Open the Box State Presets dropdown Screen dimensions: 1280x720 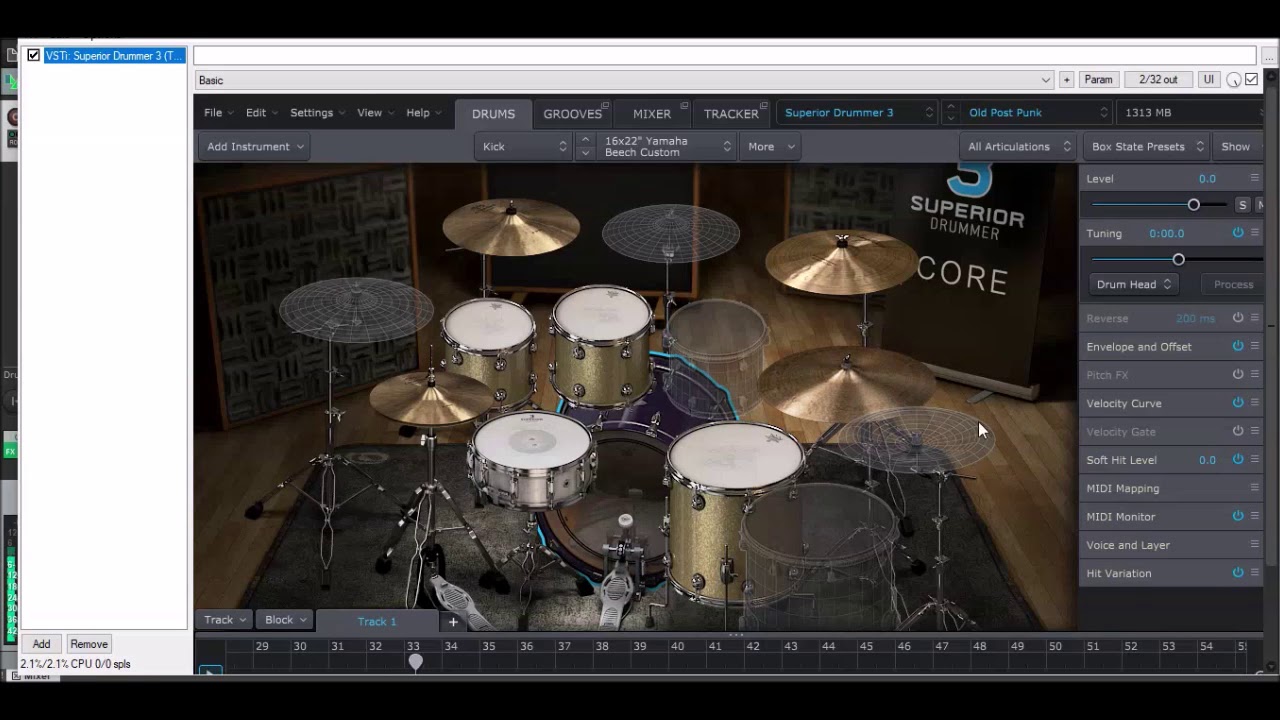coord(1147,146)
